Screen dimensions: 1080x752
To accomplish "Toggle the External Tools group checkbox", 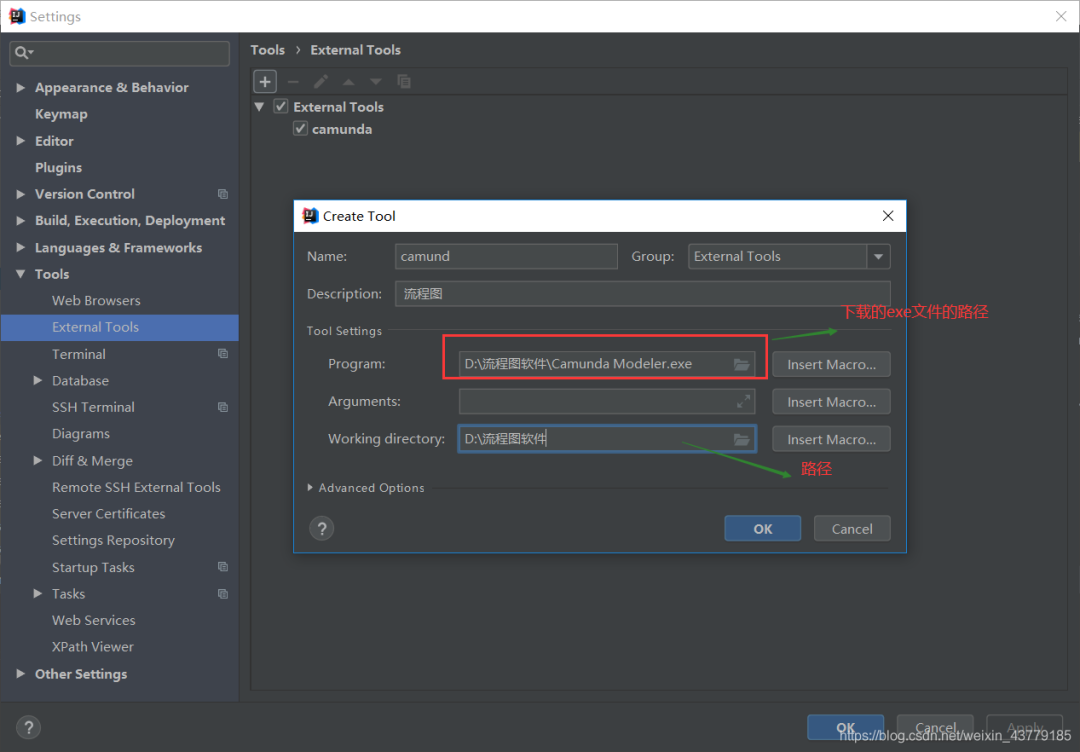I will click(281, 107).
